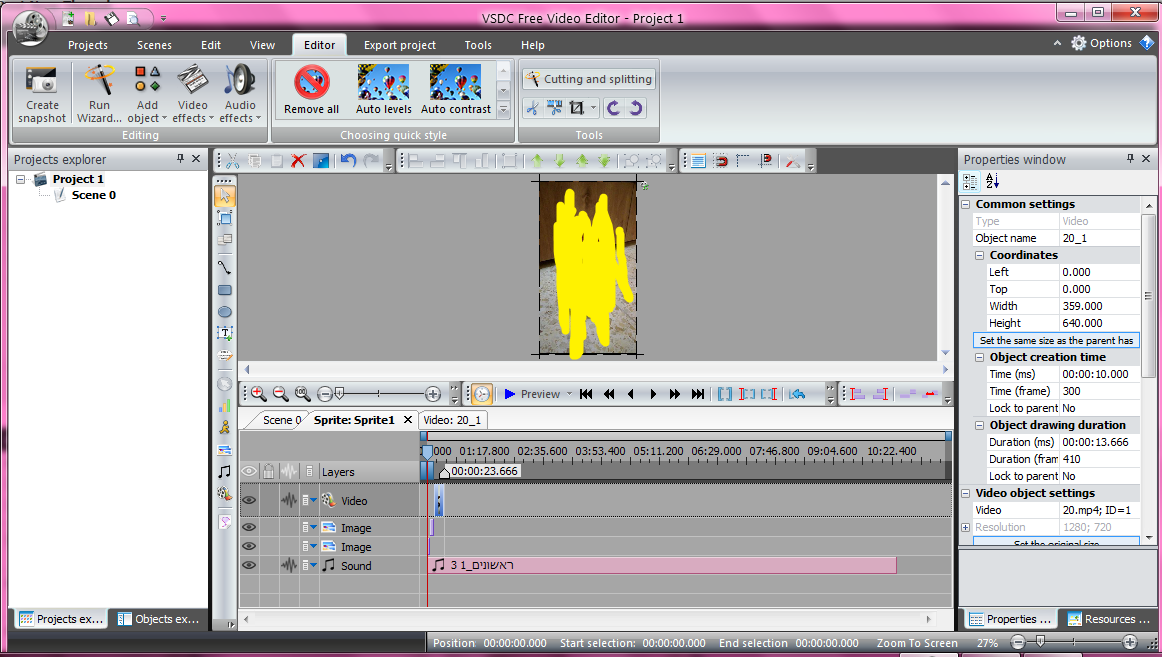Image resolution: width=1162 pixels, height=657 pixels.
Task: Step one frame forward
Action: click(653, 394)
